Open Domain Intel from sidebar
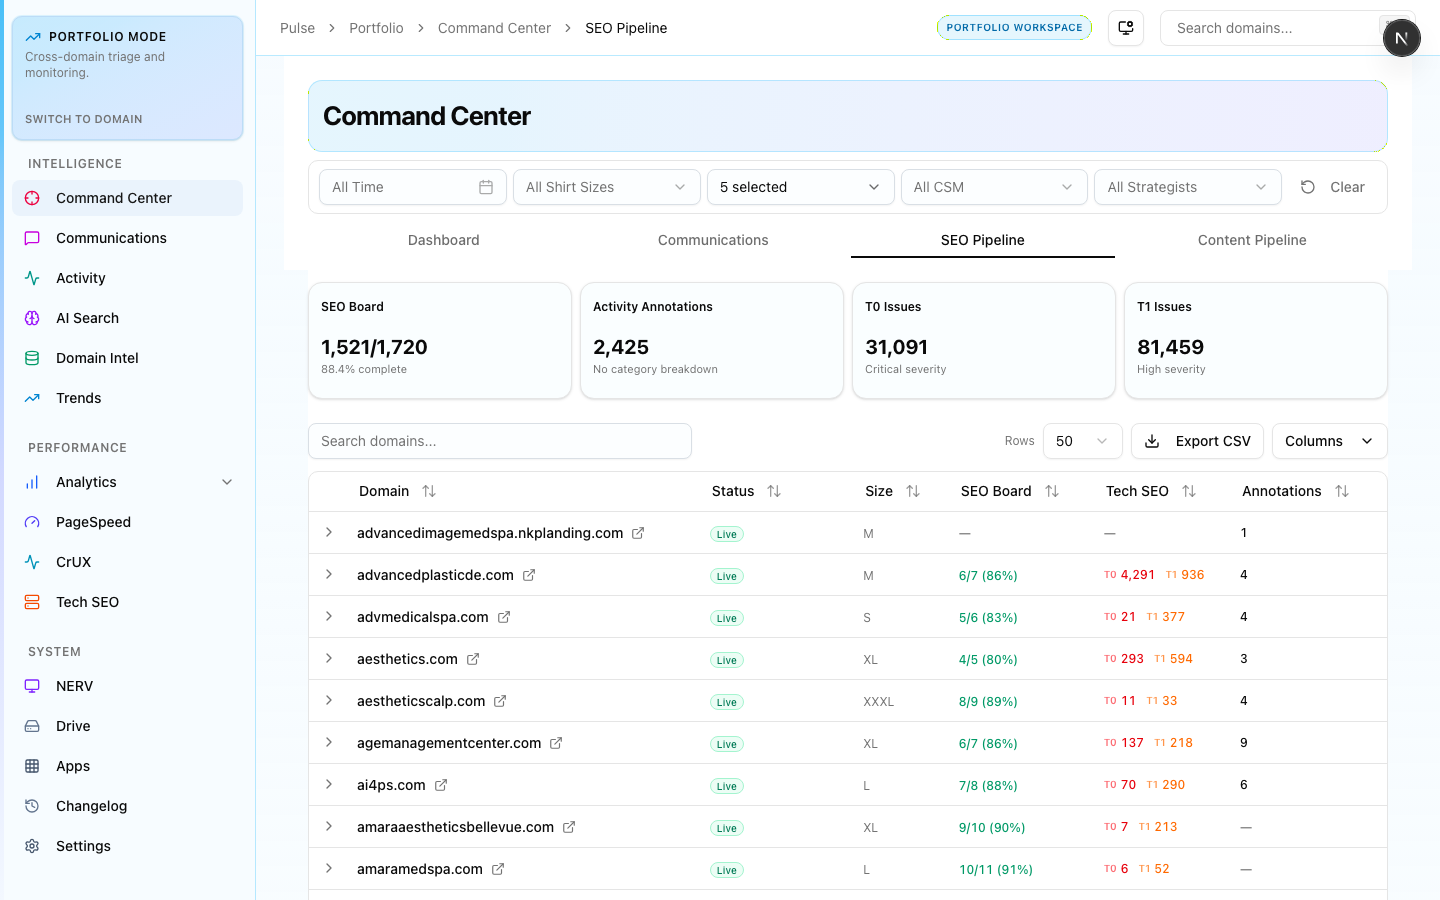The image size is (1440, 900). (x=97, y=358)
